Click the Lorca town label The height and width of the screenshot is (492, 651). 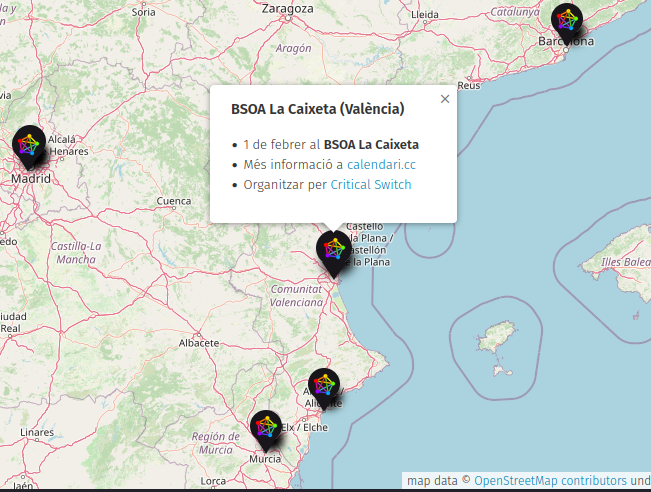pyautogui.click(x=213, y=481)
